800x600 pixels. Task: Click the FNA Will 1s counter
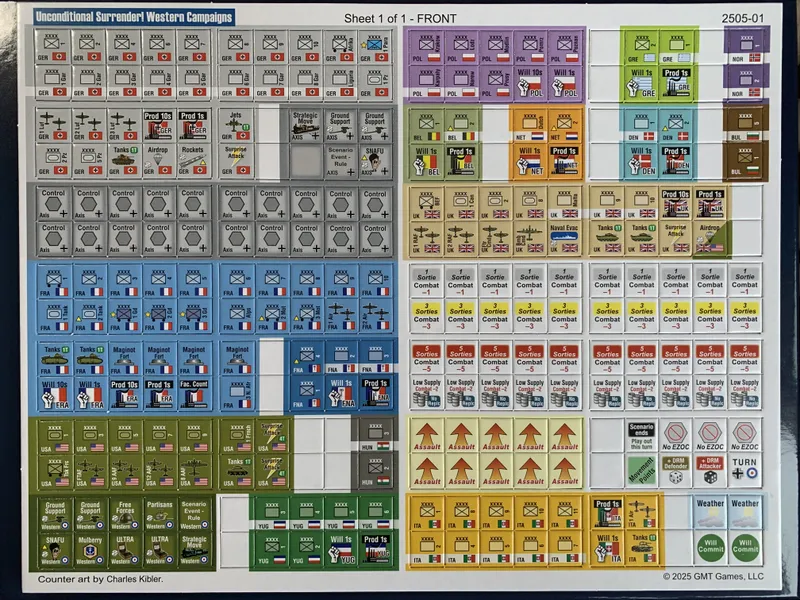tap(341, 393)
